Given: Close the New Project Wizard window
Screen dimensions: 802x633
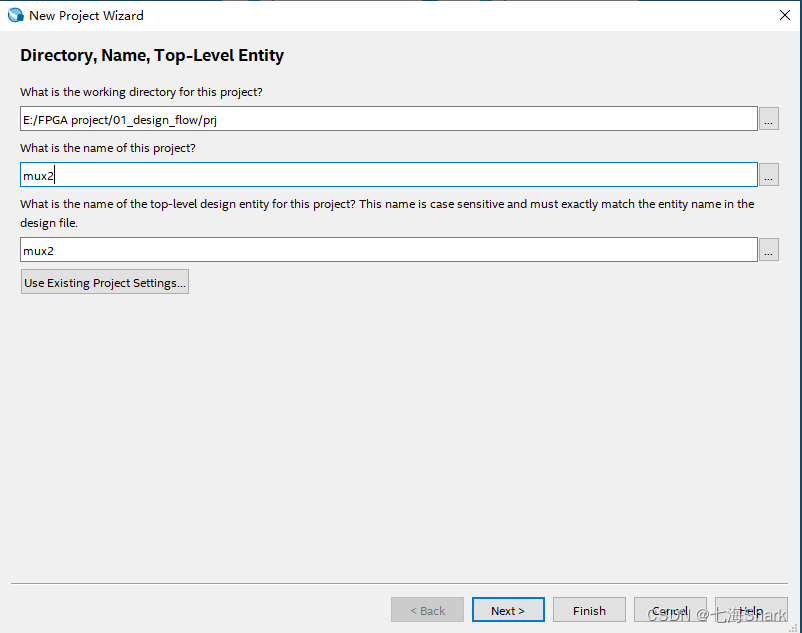Looking at the screenshot, I should (785, 15).
